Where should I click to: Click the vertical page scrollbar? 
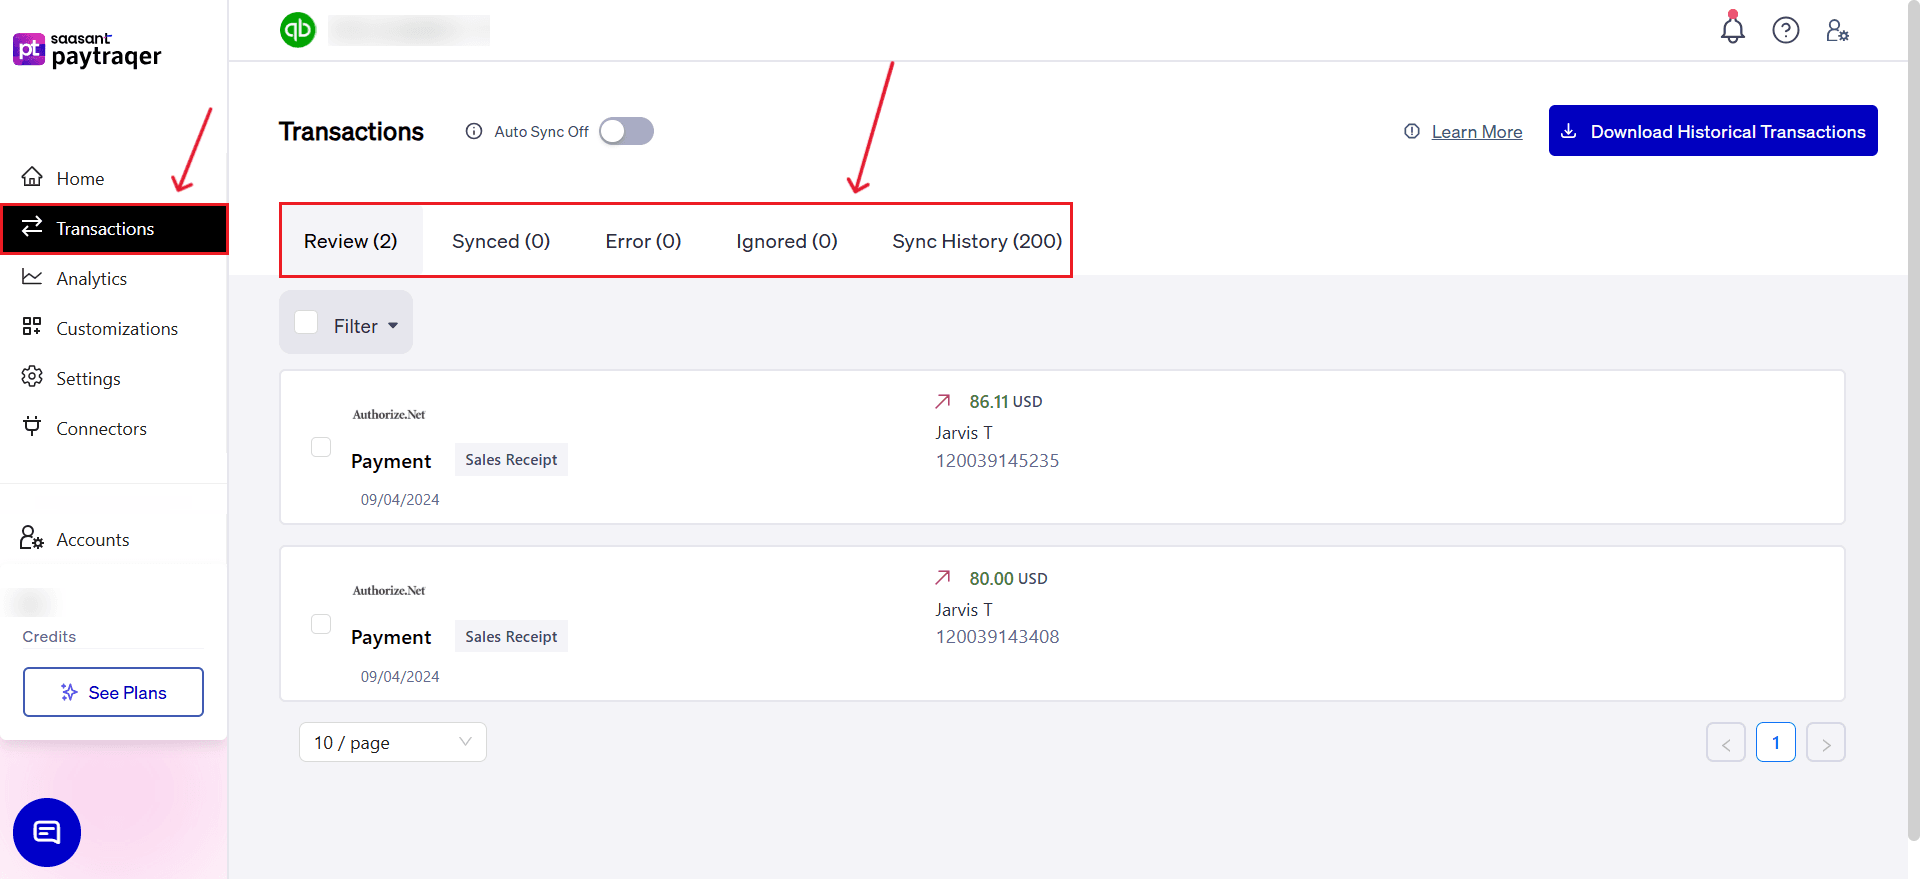point(1913,420)
